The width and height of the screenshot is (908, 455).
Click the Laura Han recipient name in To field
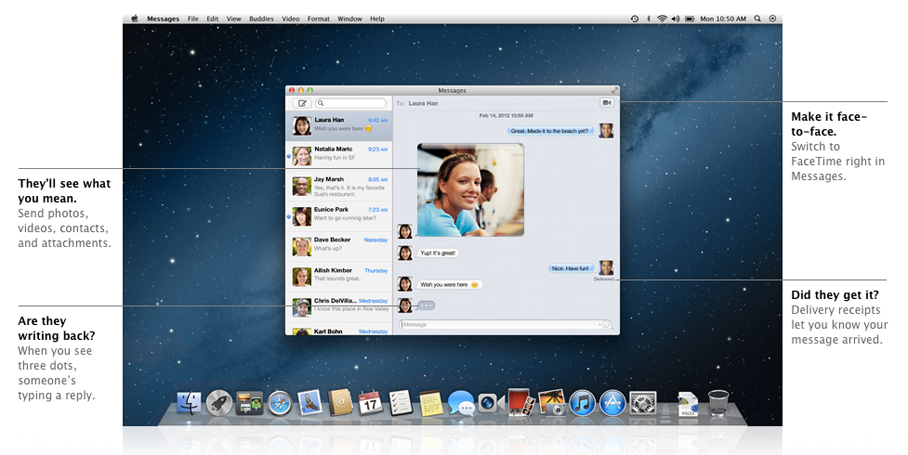point(423,103)
